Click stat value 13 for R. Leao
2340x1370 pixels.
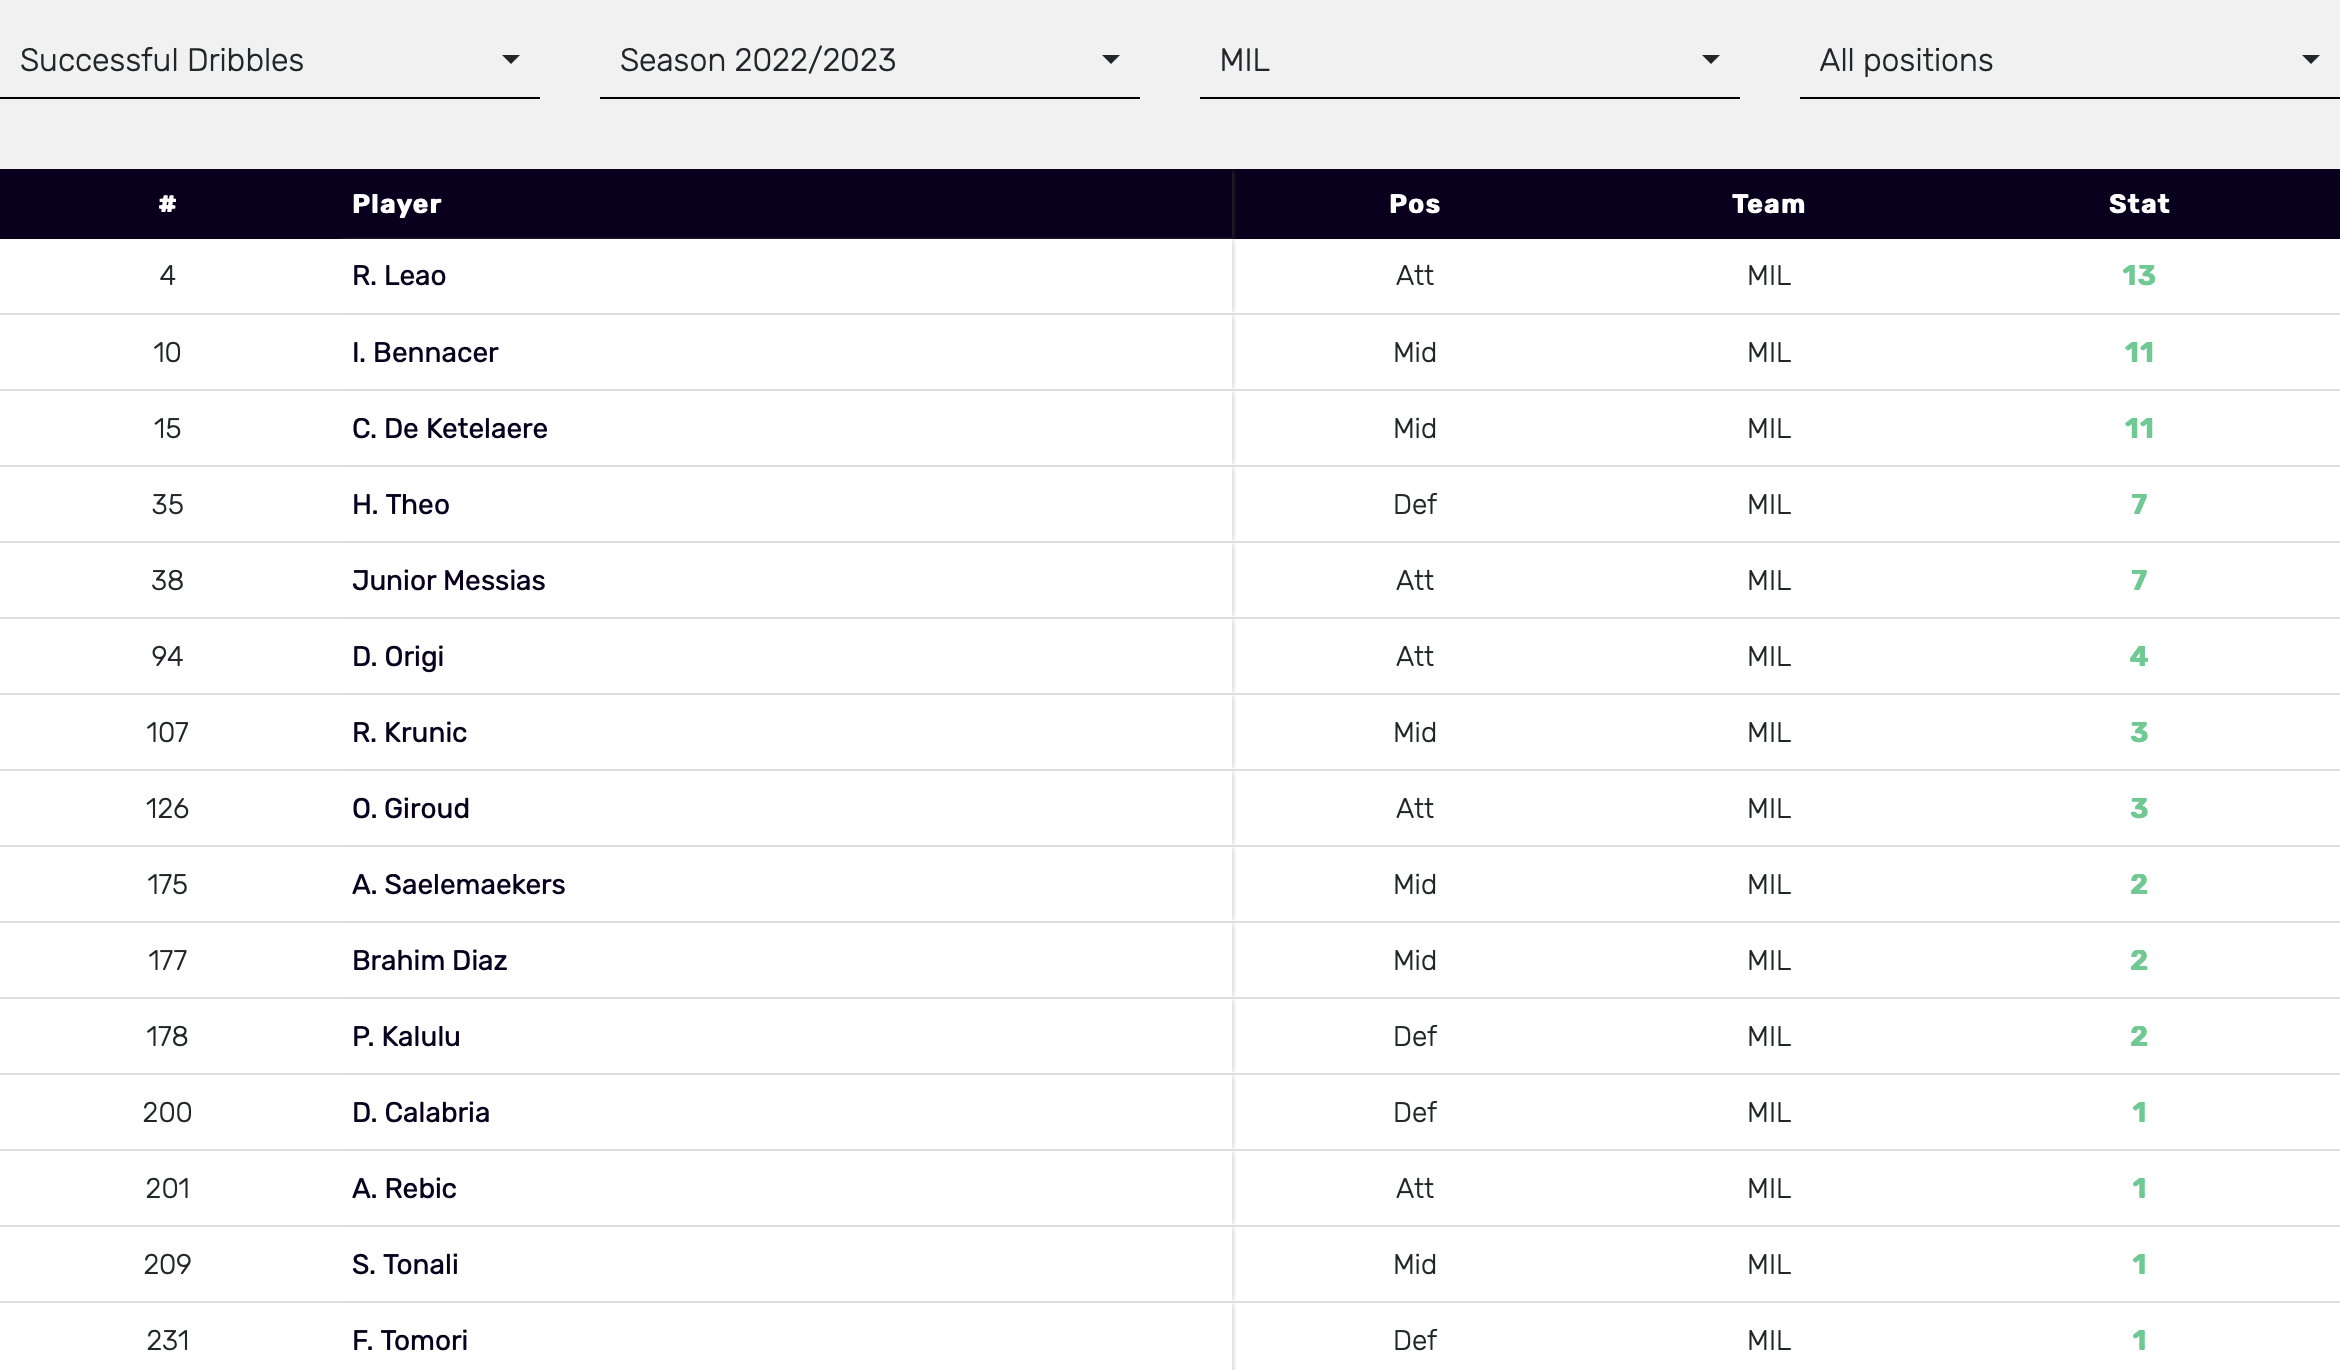coord(2139,276)
